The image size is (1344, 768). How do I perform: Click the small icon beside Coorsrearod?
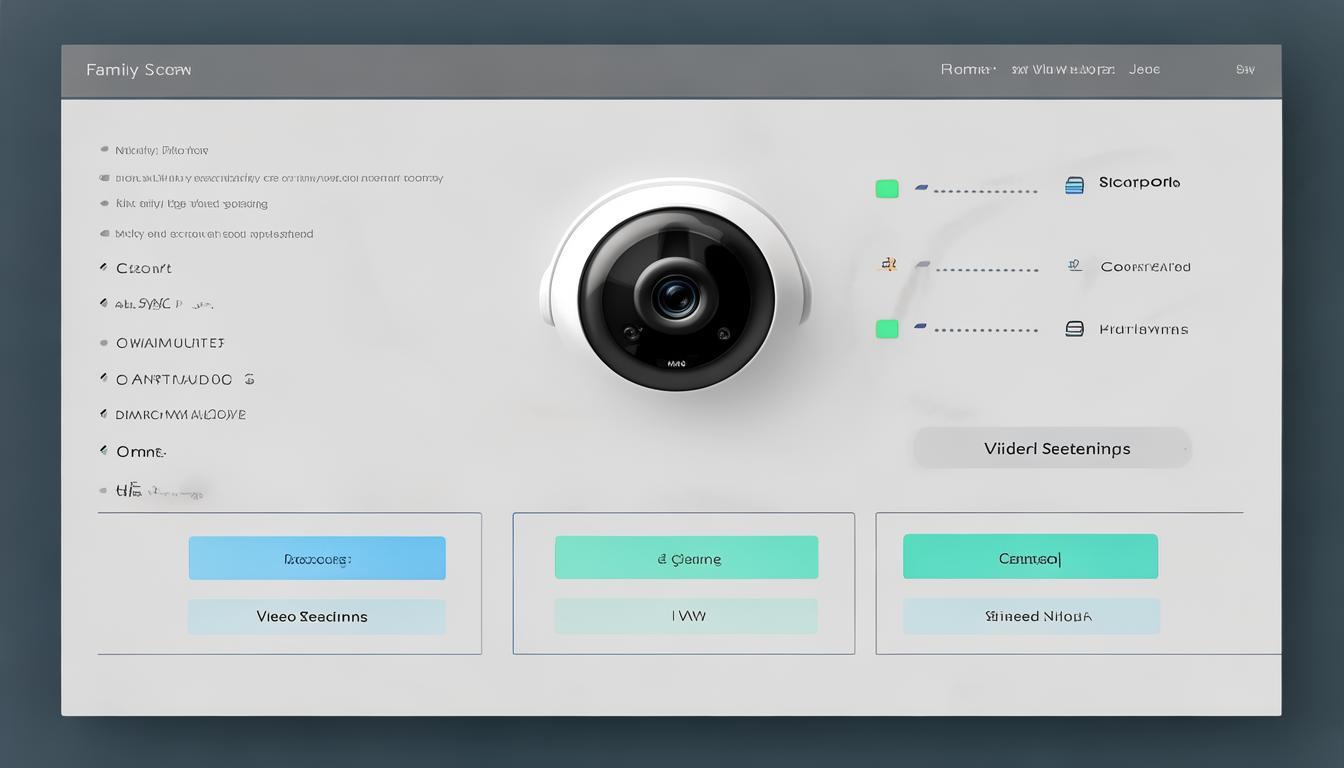coord(1074,266)
